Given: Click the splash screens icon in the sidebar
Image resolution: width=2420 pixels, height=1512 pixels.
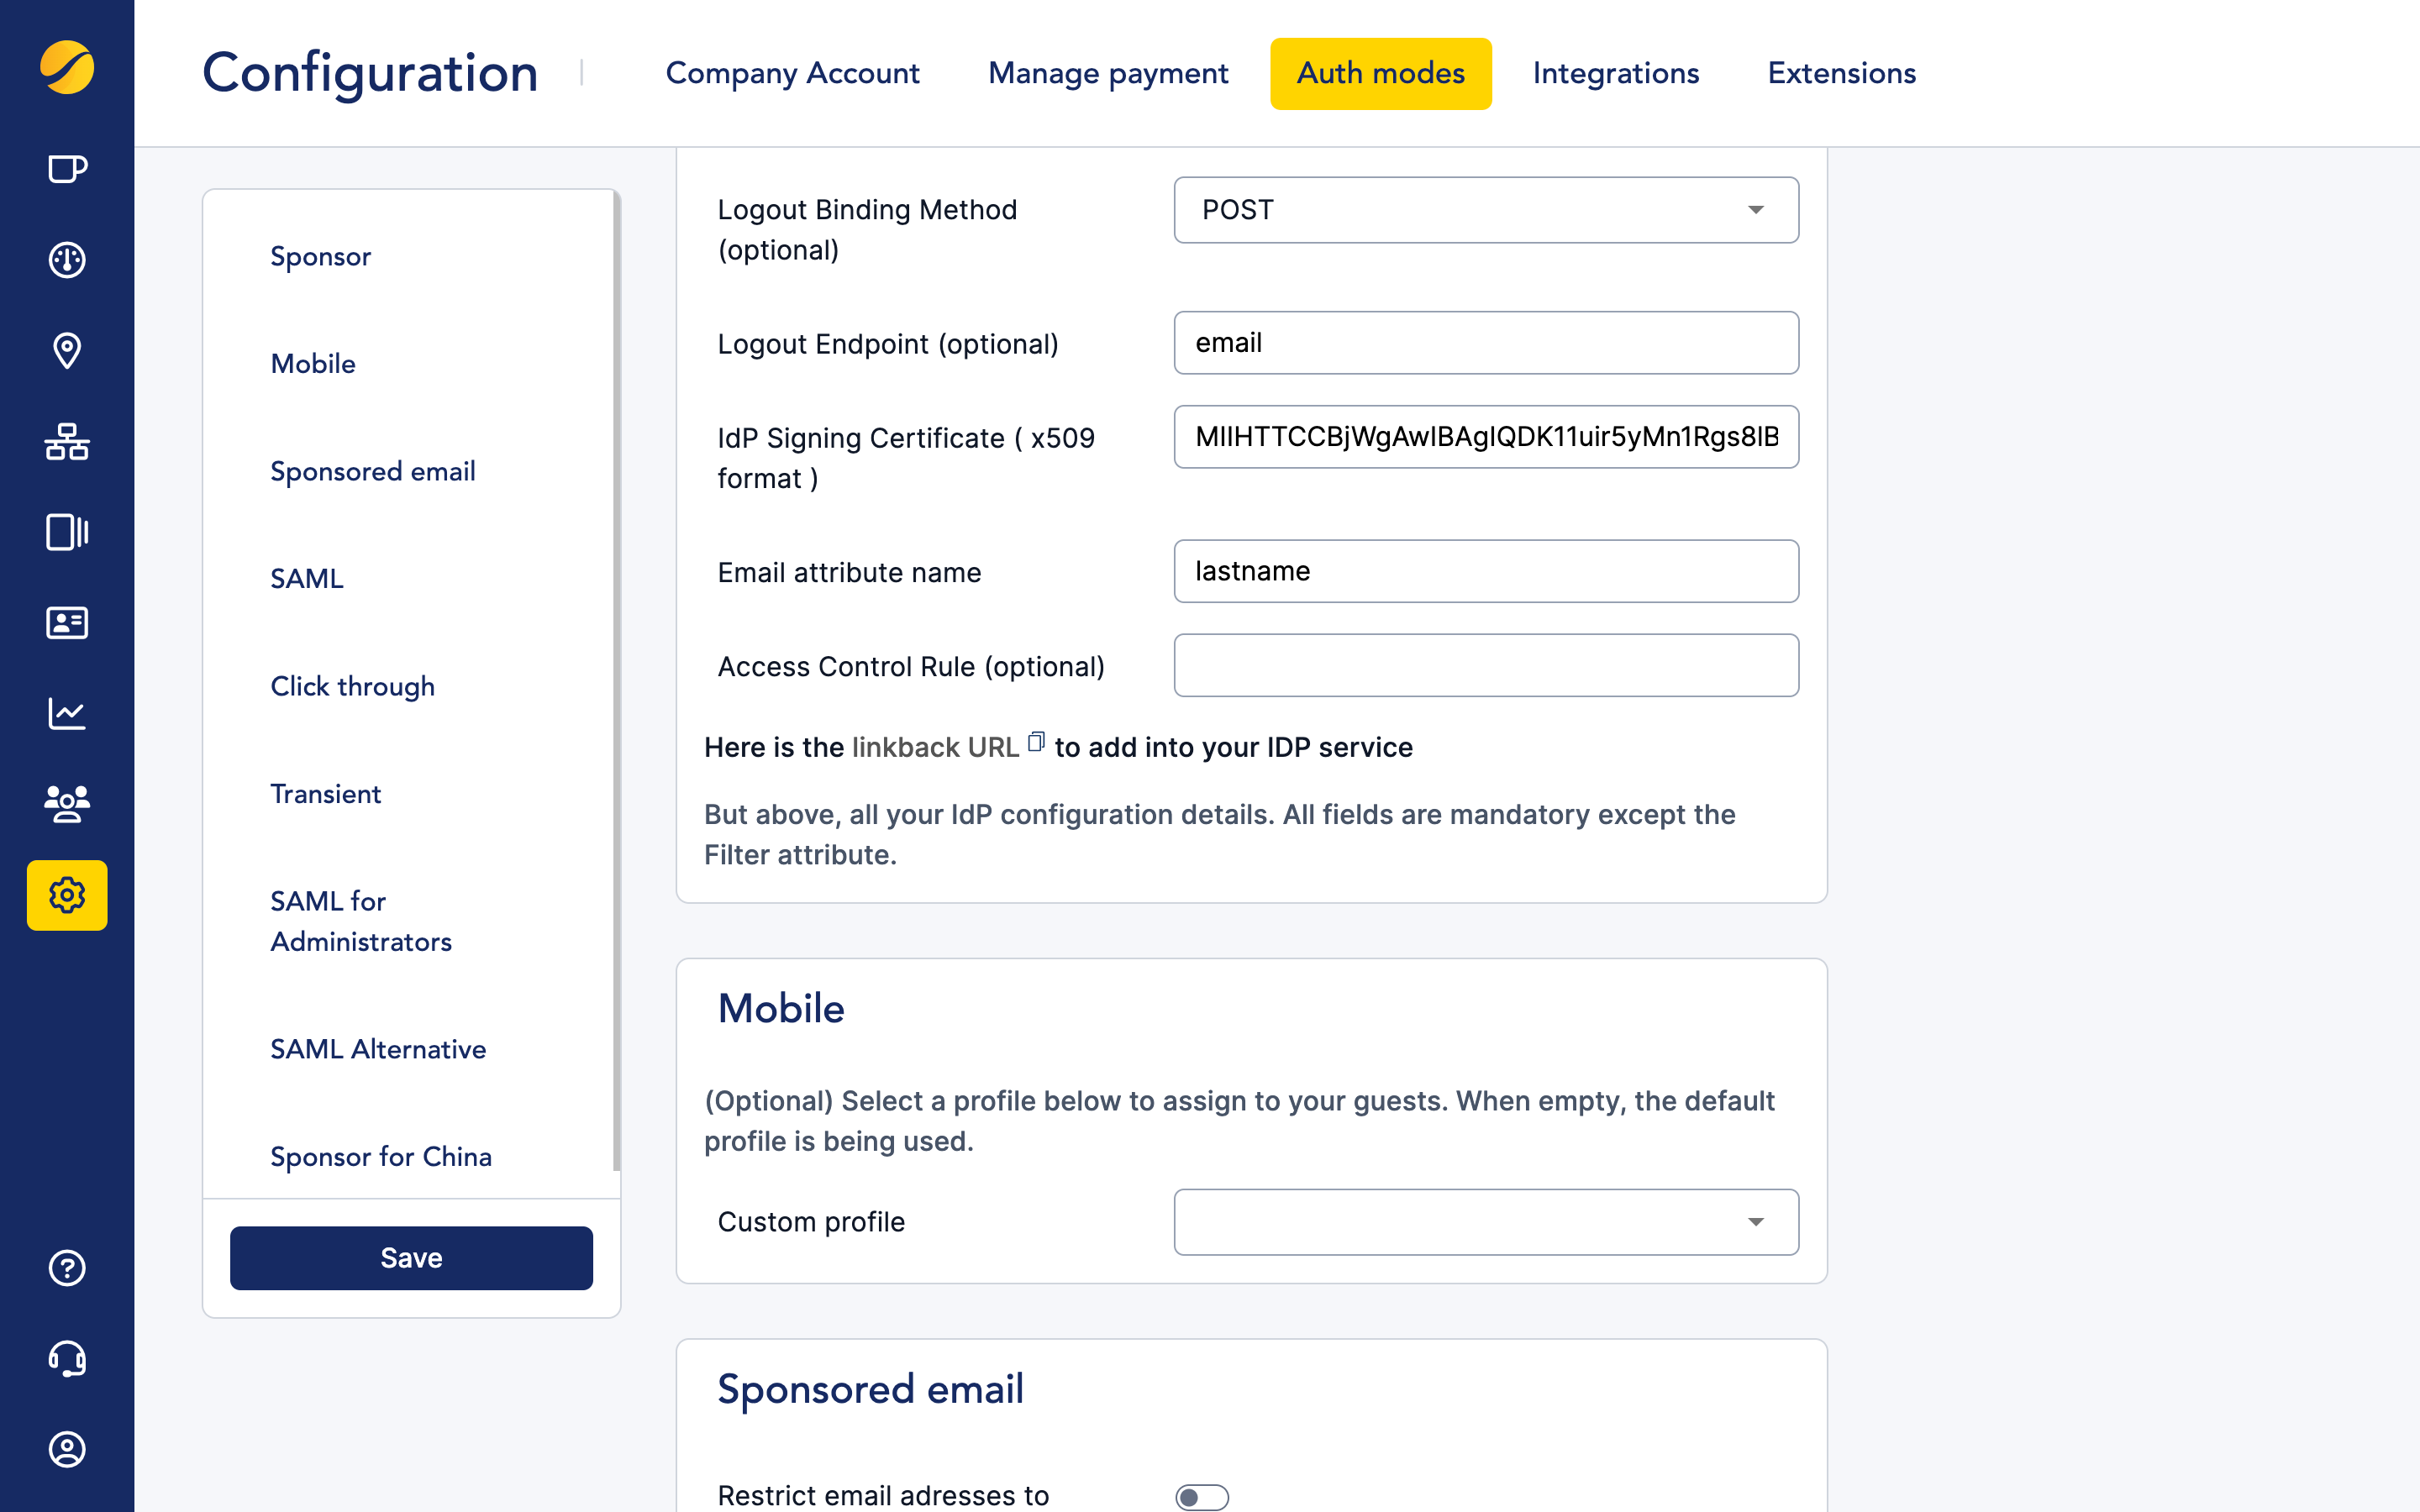Looking at the screenshot, I should 66,532.
